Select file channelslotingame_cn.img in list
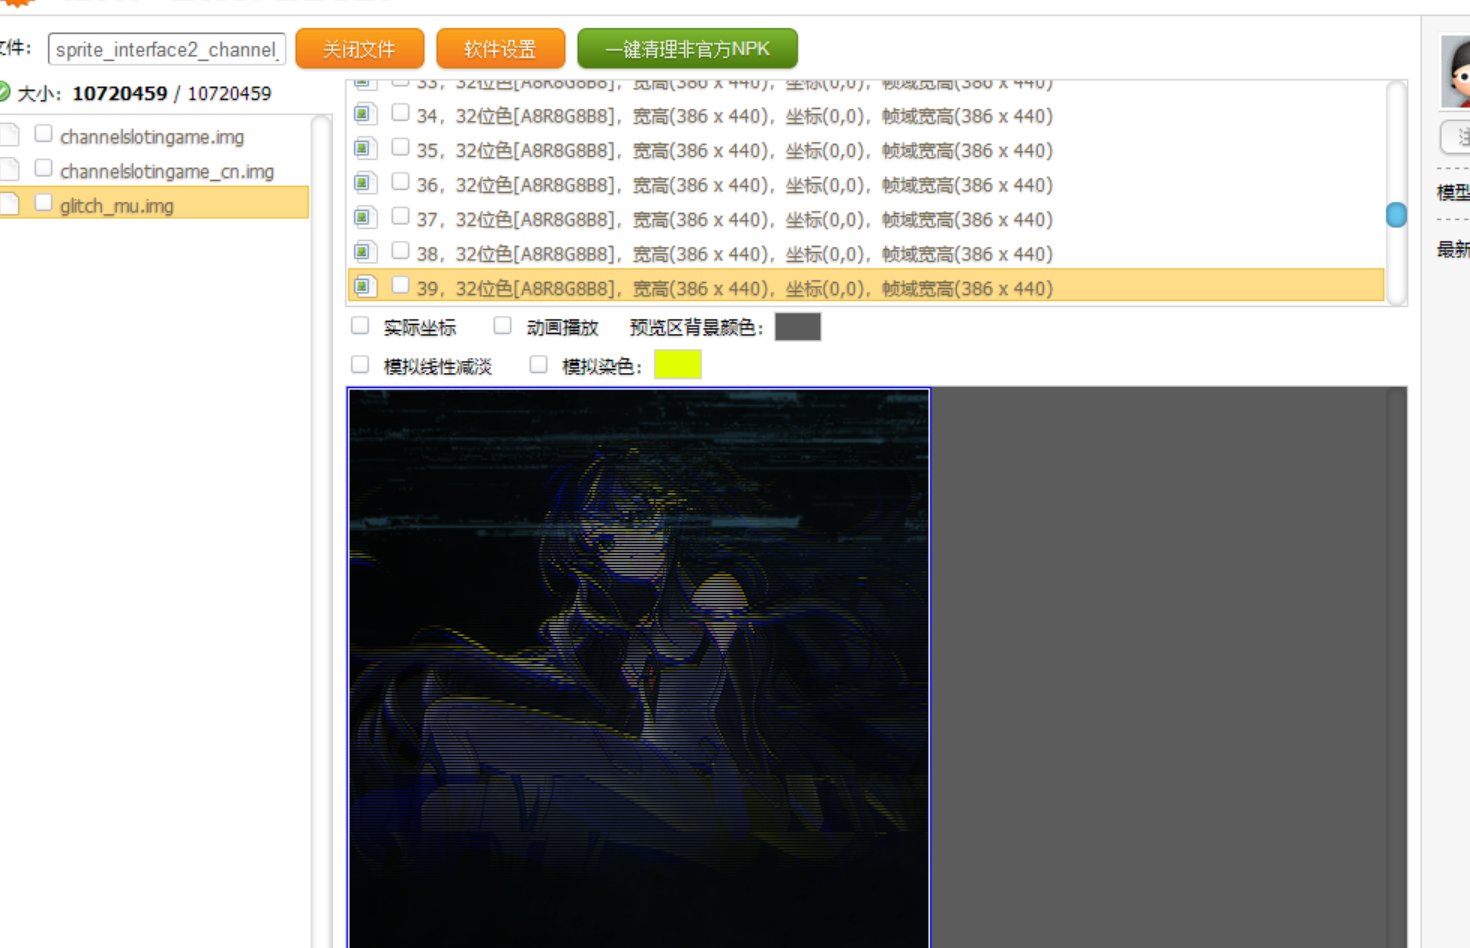This screenshot has height=948, width=1470. (167, 172)
